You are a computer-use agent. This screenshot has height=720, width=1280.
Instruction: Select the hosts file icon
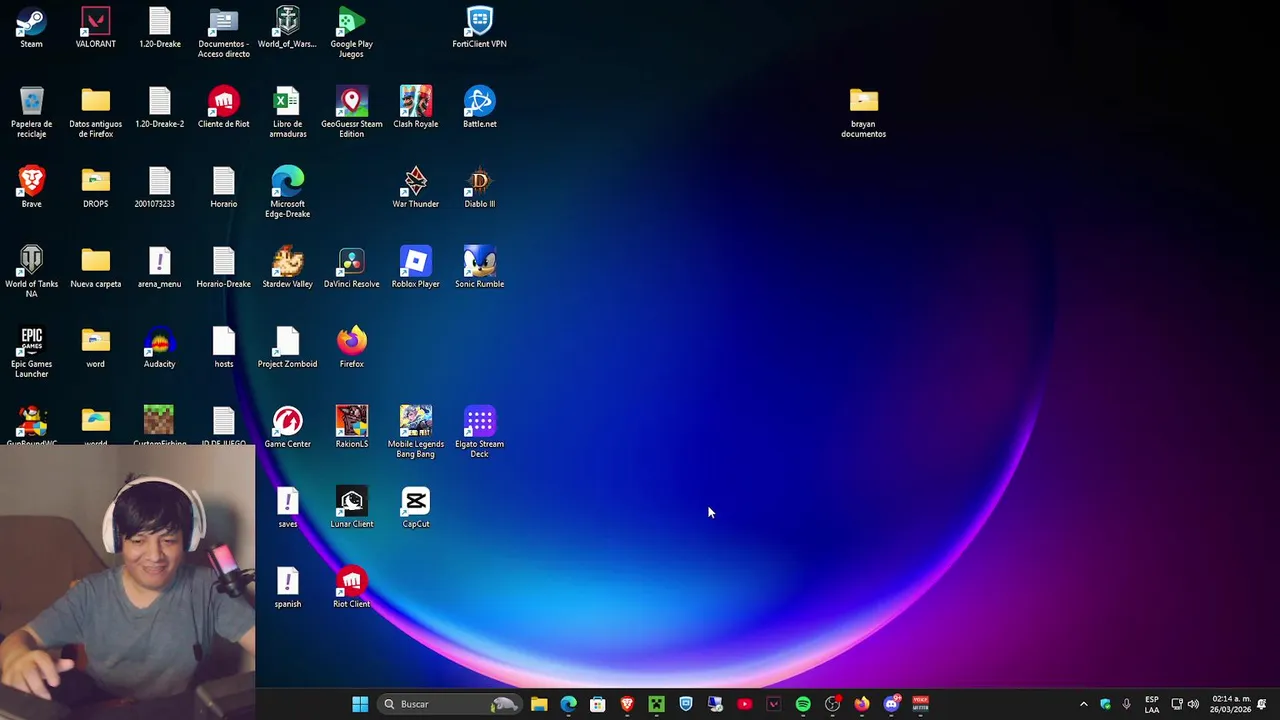click(x=224, y=347)
